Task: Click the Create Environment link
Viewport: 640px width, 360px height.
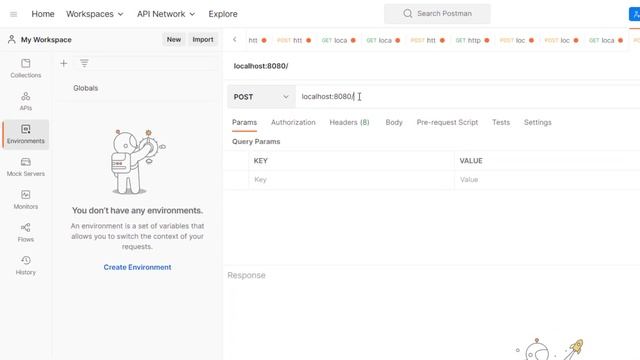Action: tap(137, 267)
